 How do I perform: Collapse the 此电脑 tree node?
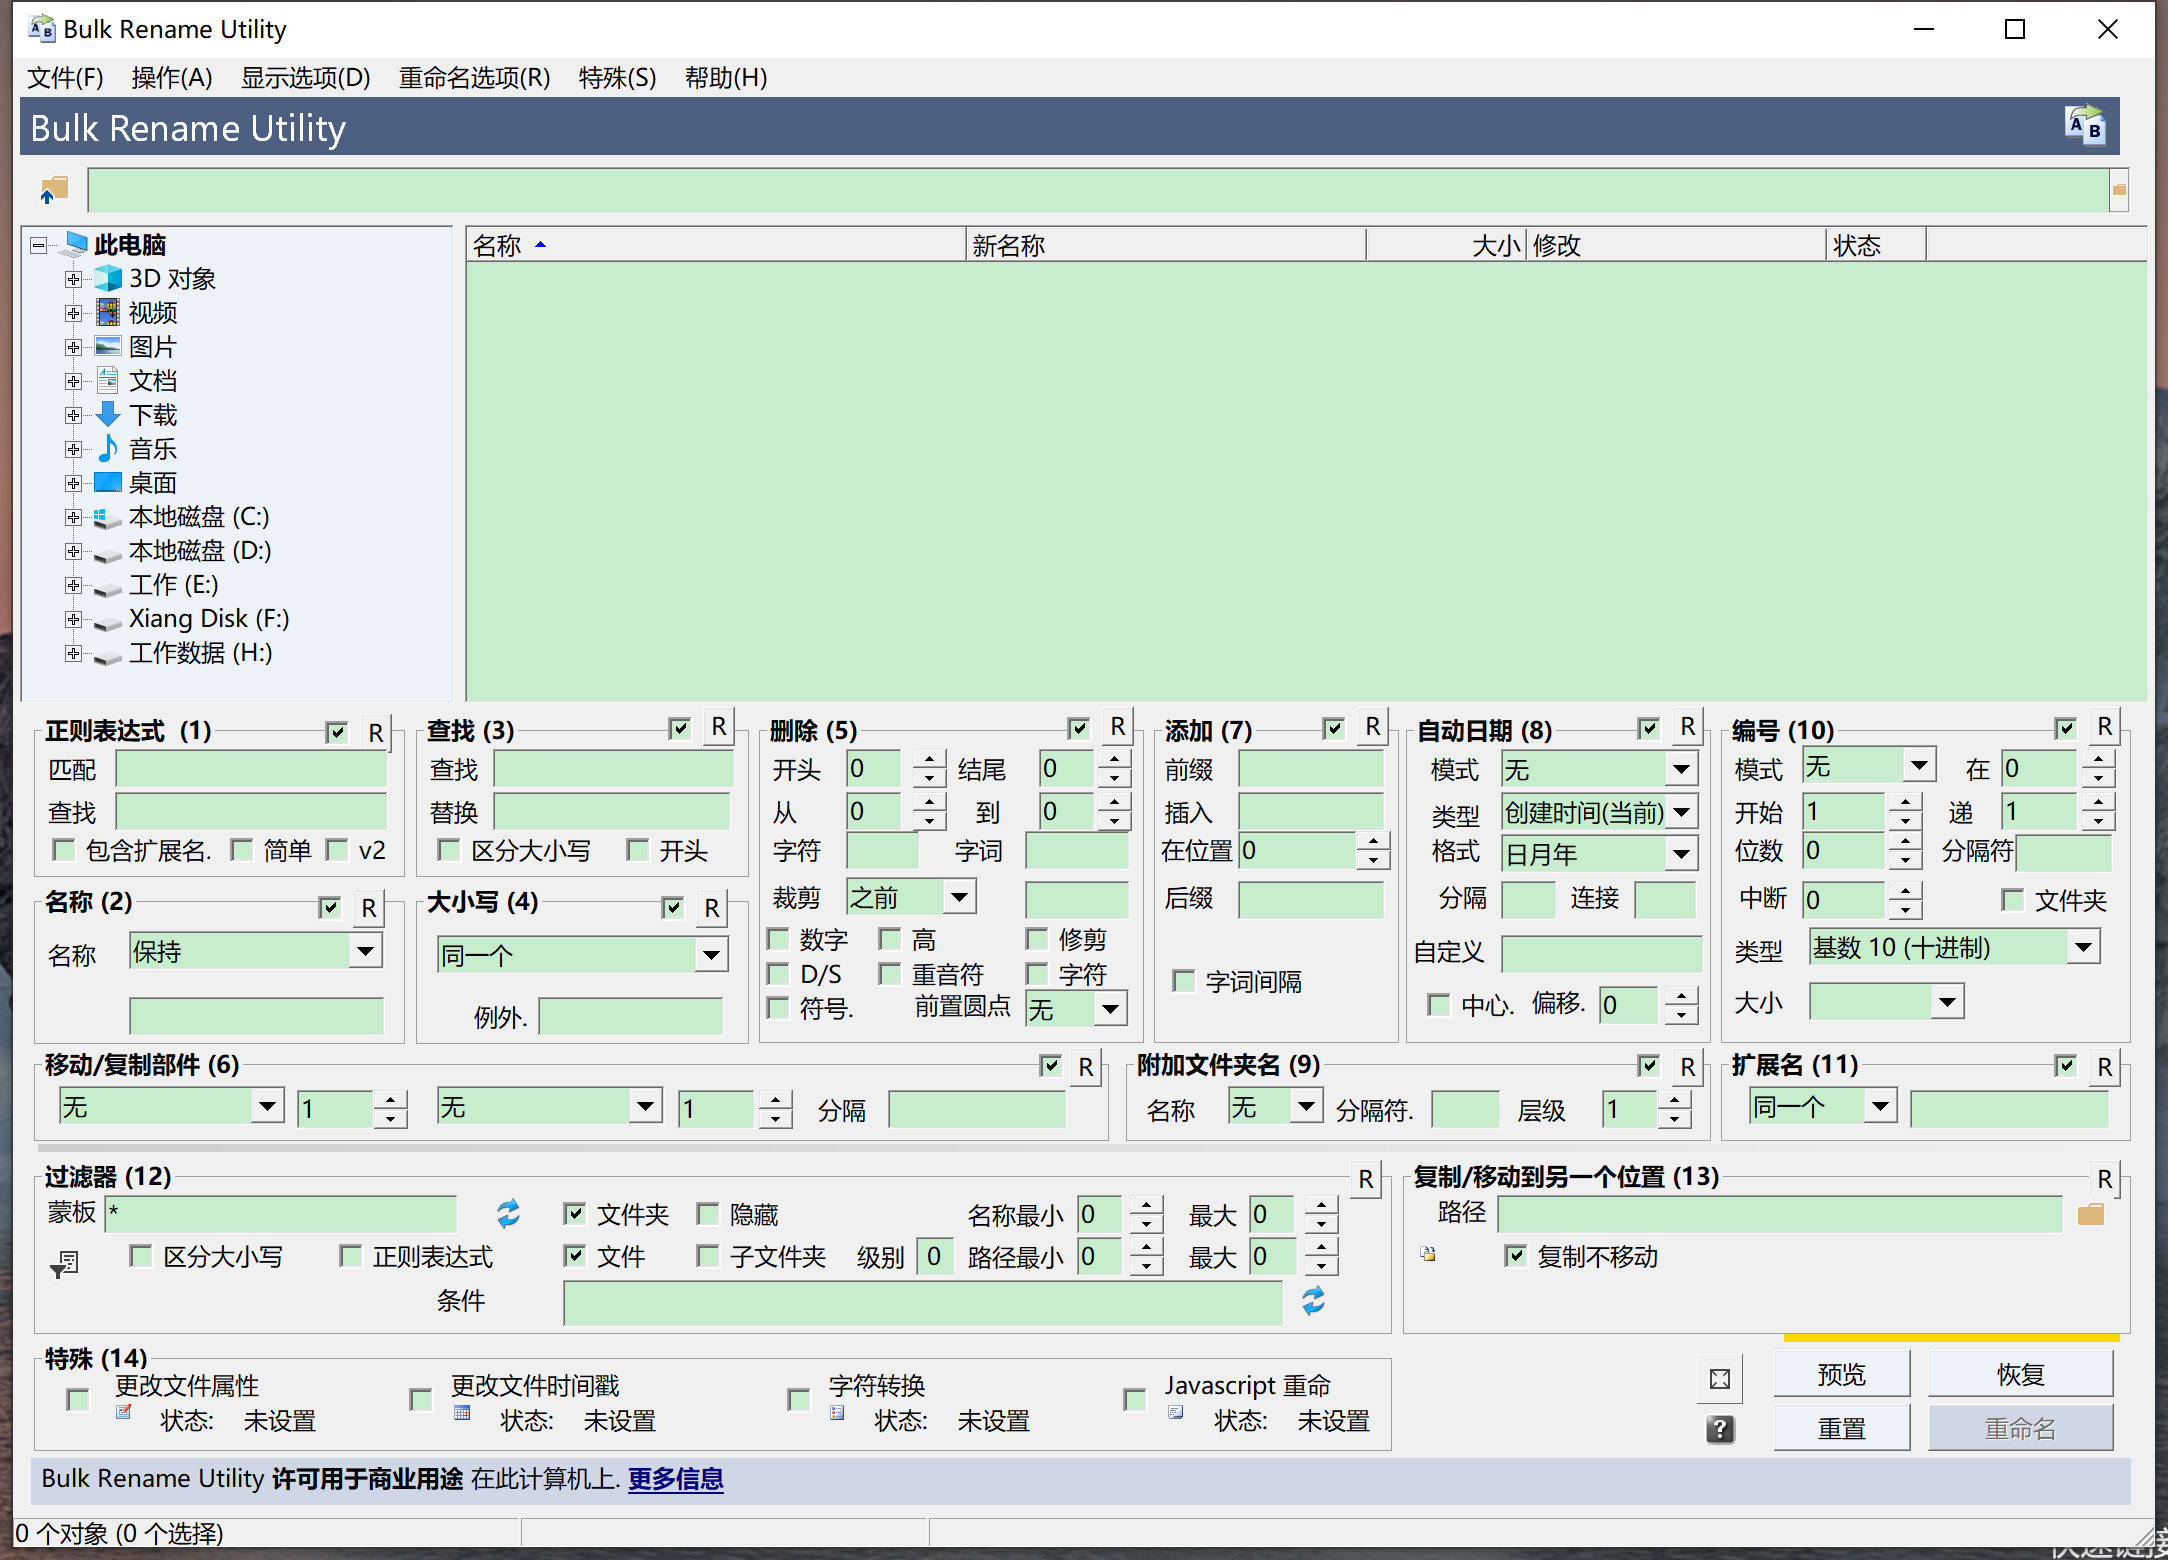pyautogui.click(x=38, y=245)
